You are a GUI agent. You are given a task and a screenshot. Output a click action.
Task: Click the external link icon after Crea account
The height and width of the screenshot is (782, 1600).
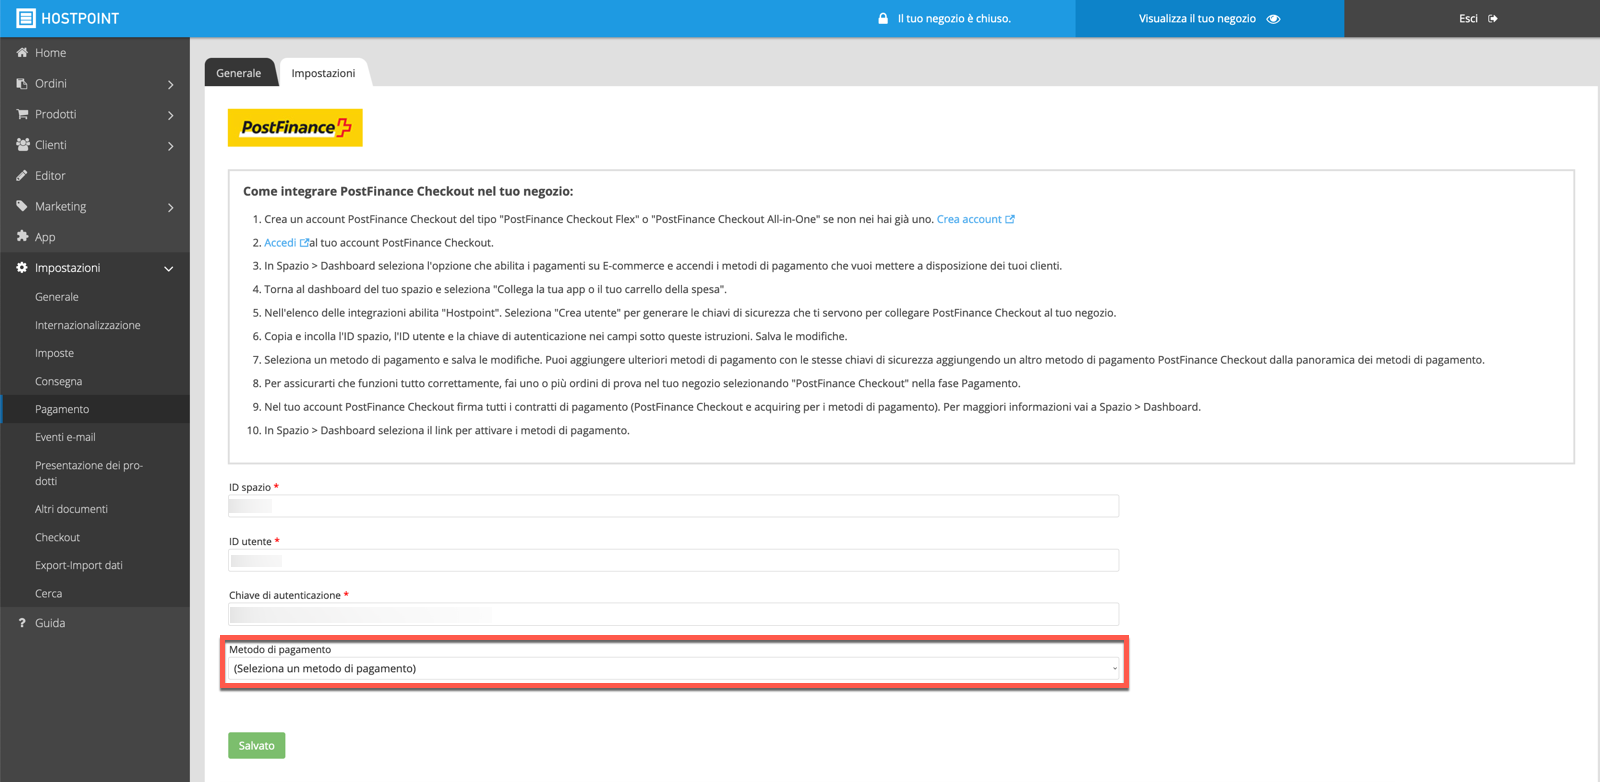click(x=1010, y=219)
